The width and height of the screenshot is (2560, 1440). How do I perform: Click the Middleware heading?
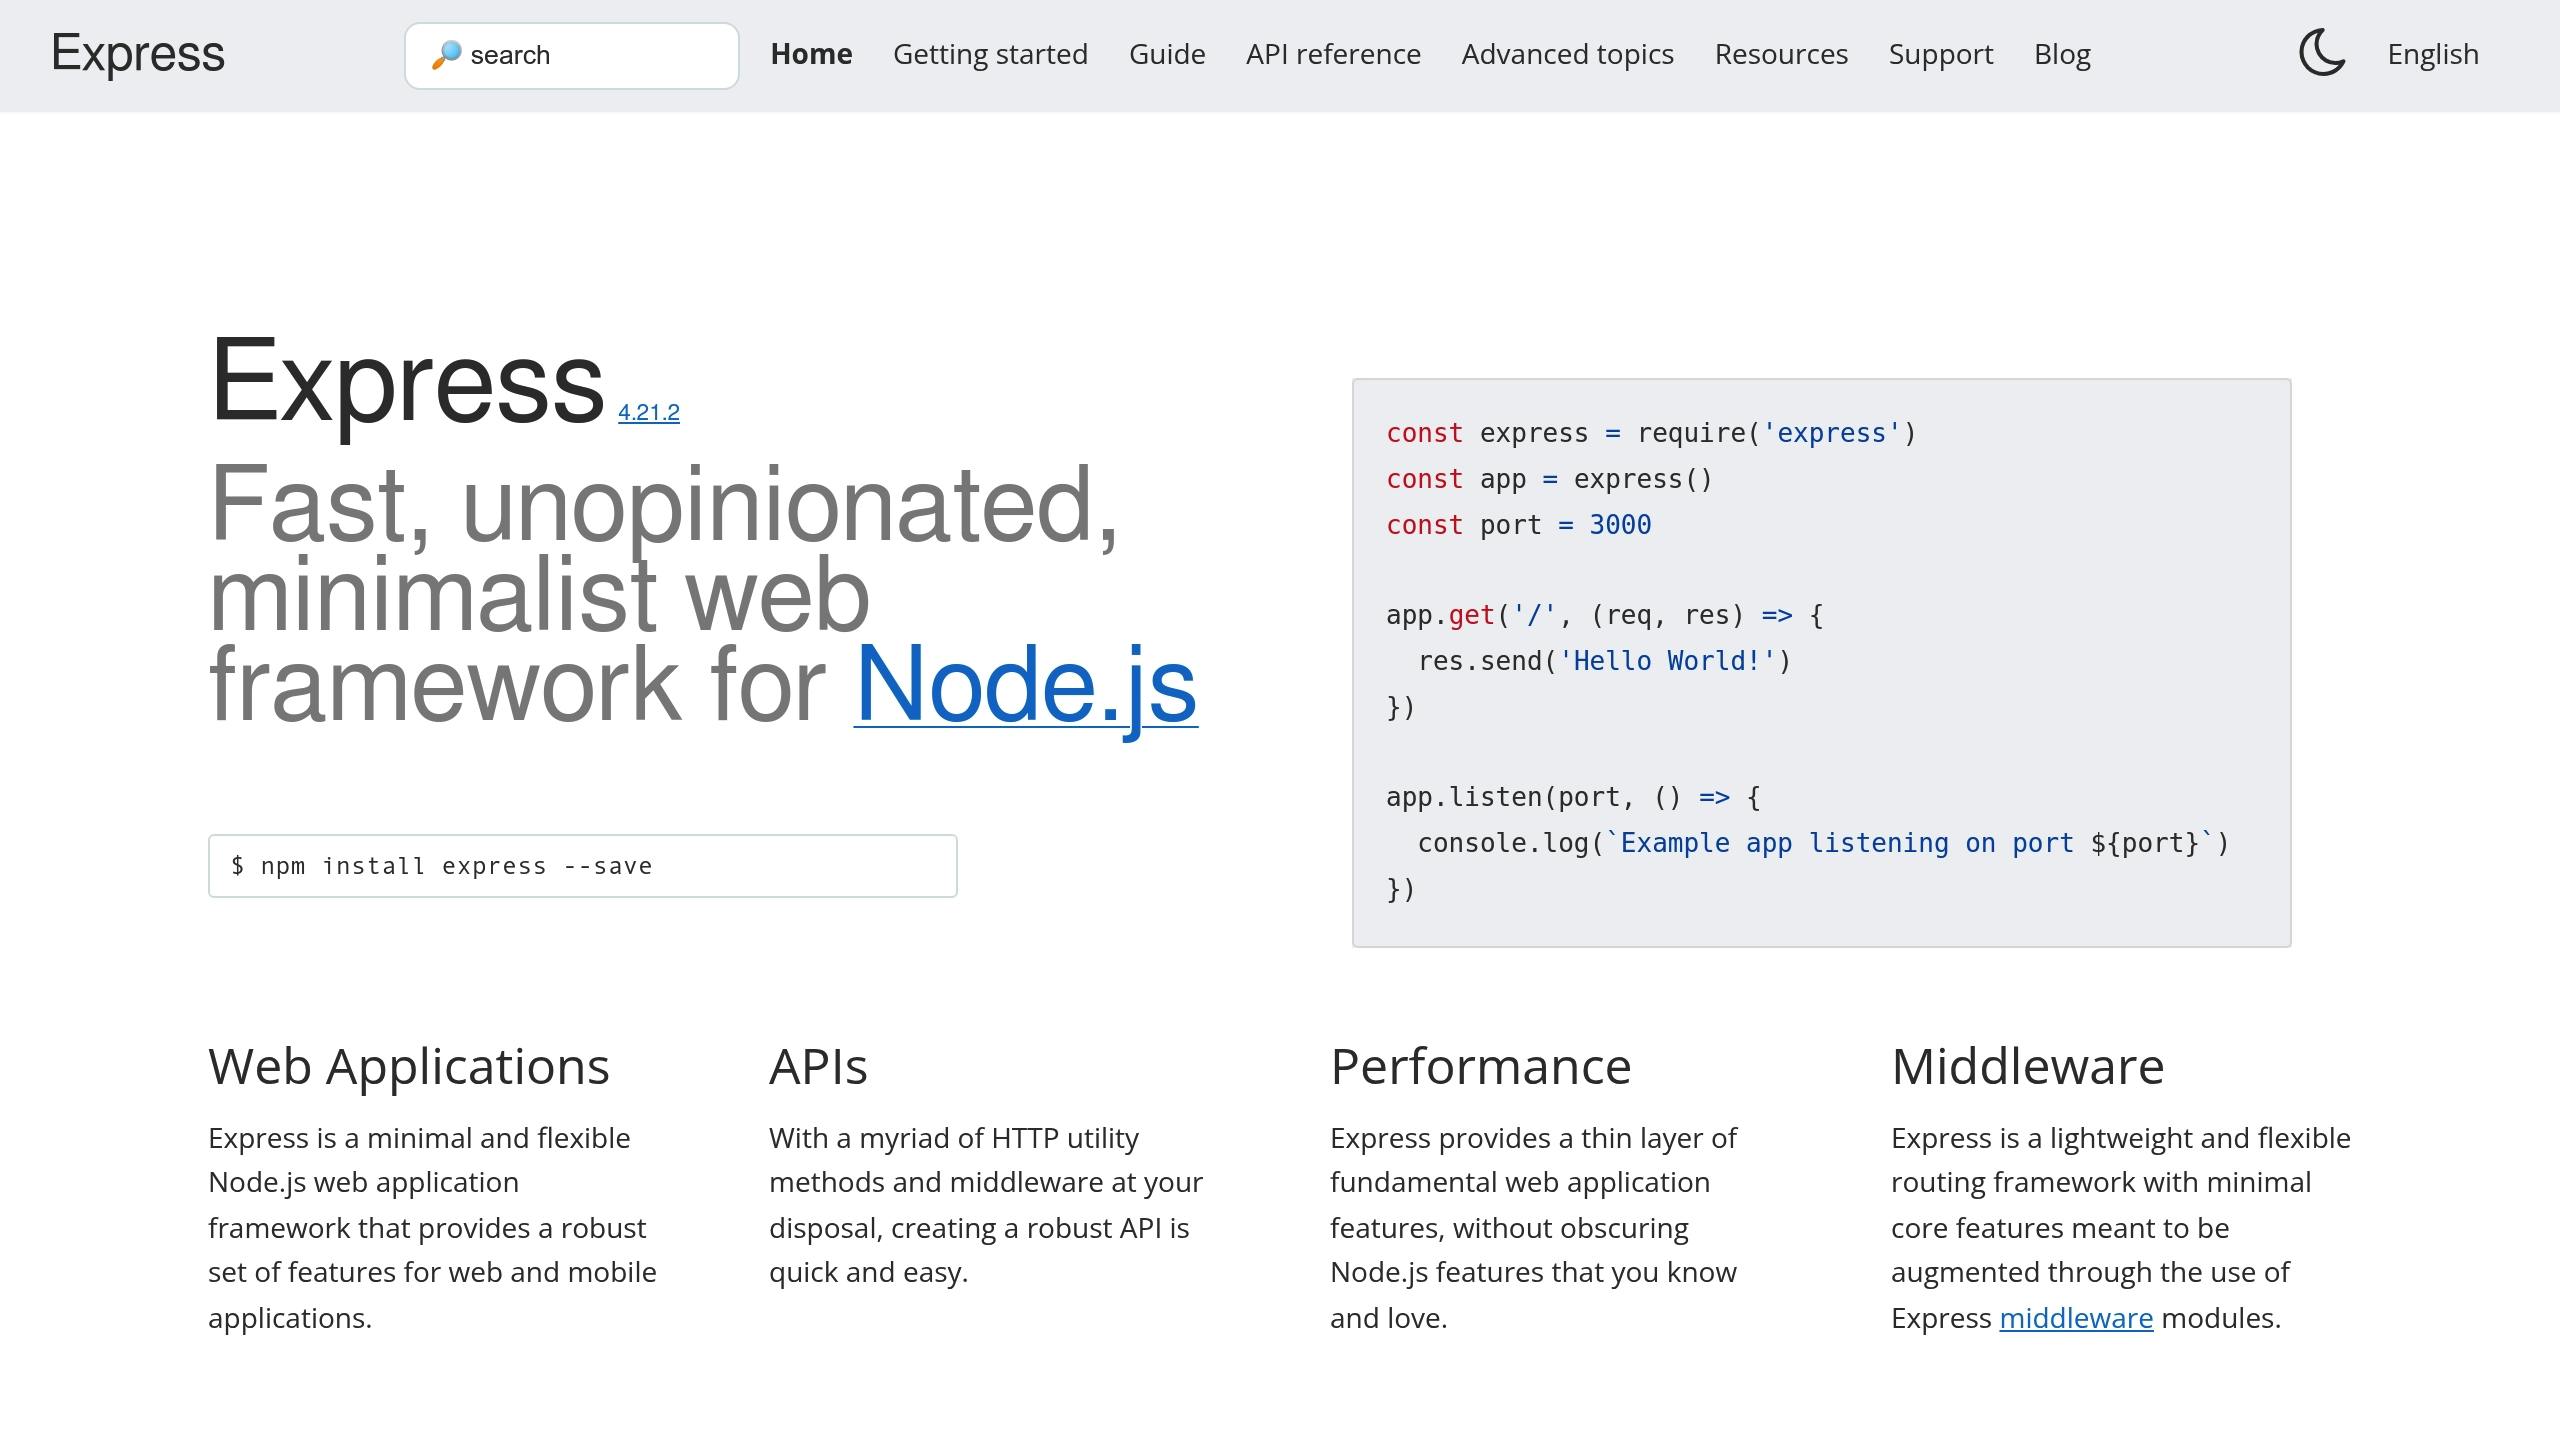click(x=2027, y=1066)
